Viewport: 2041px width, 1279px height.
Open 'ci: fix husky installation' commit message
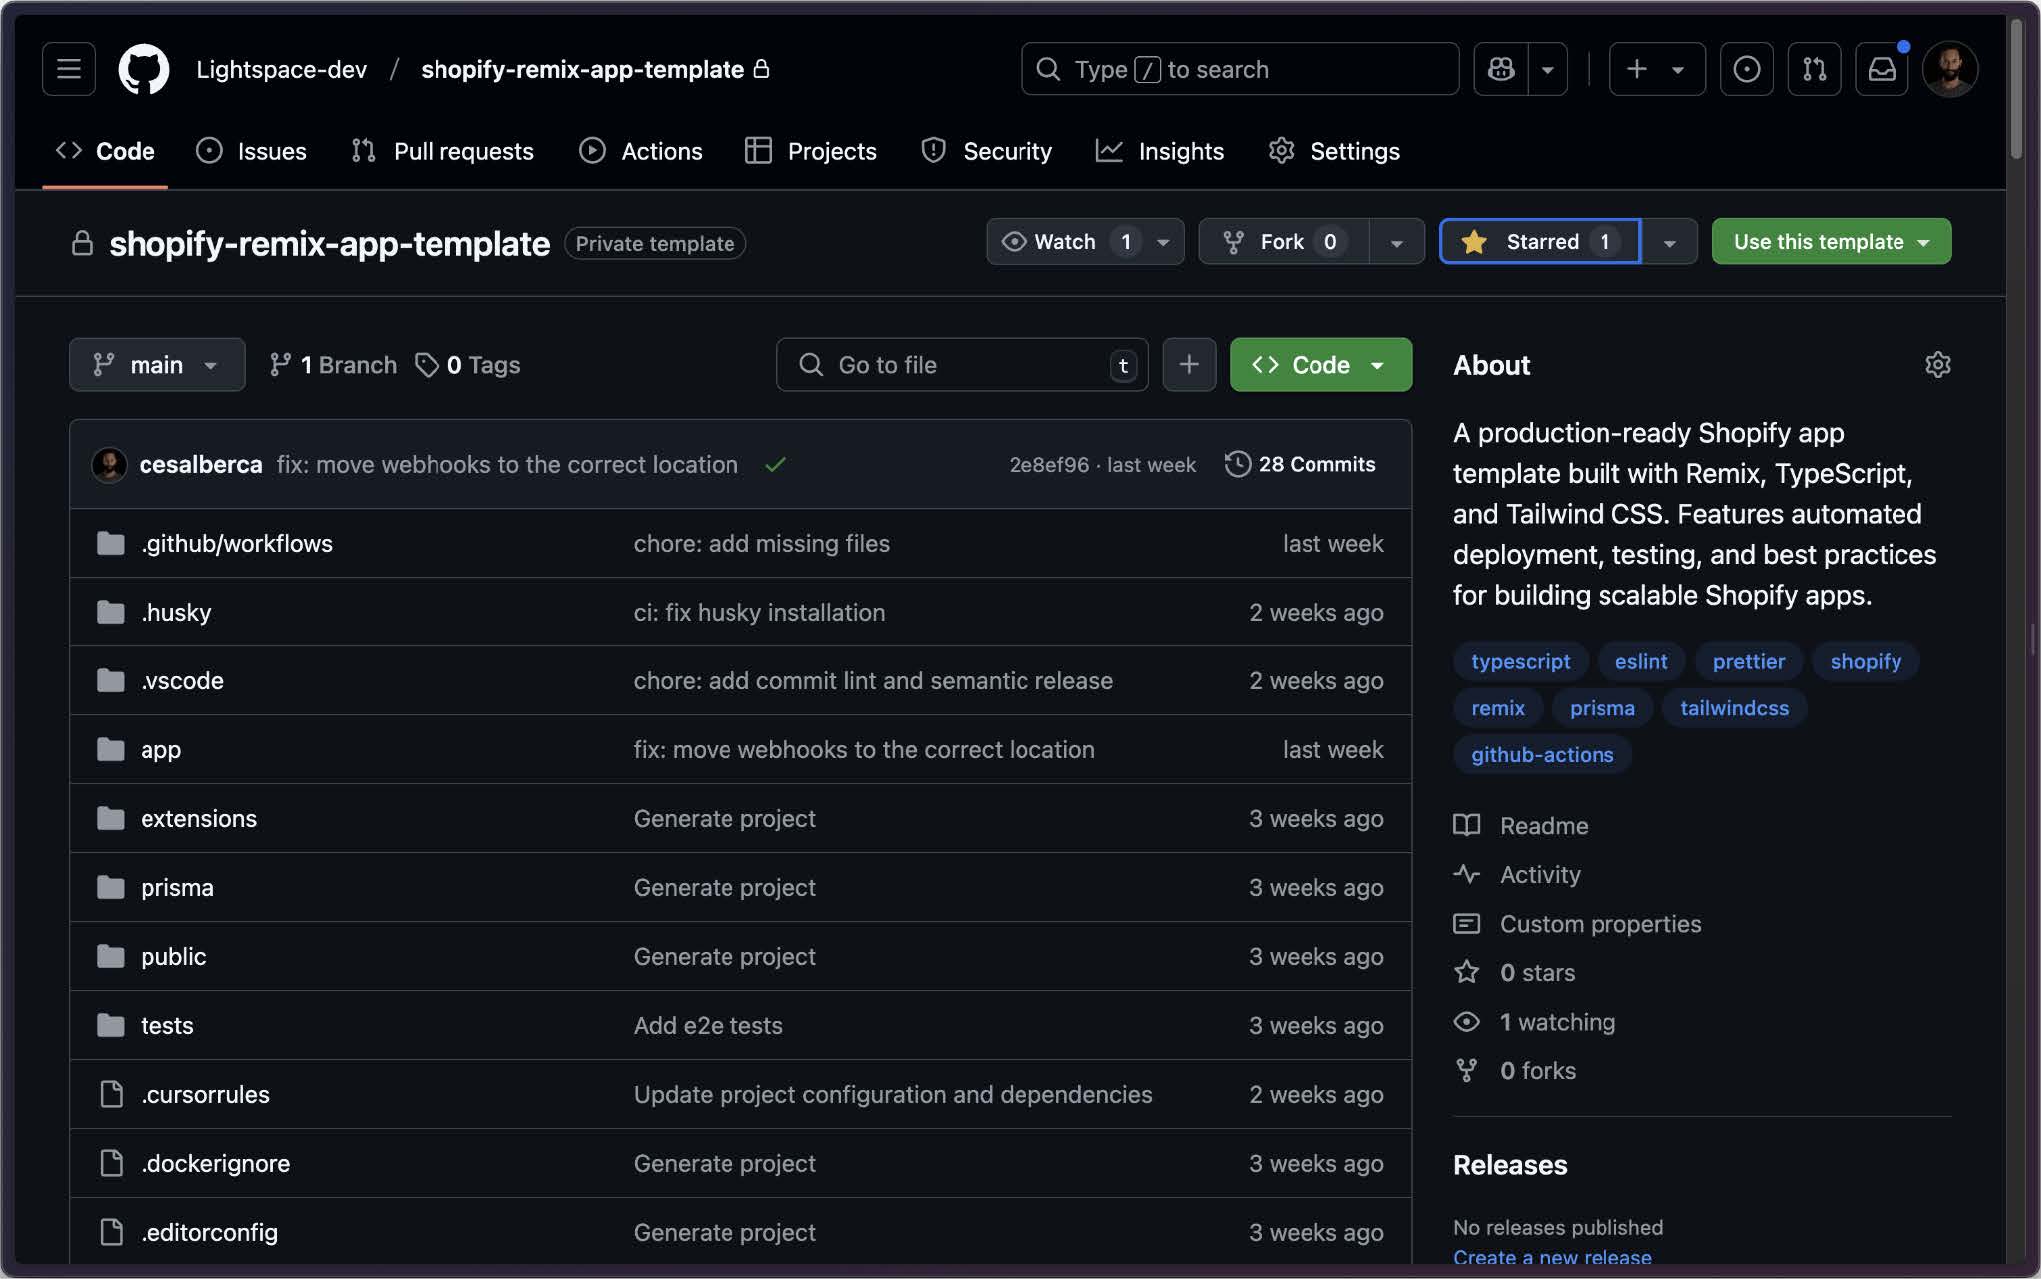click(759, 613)
